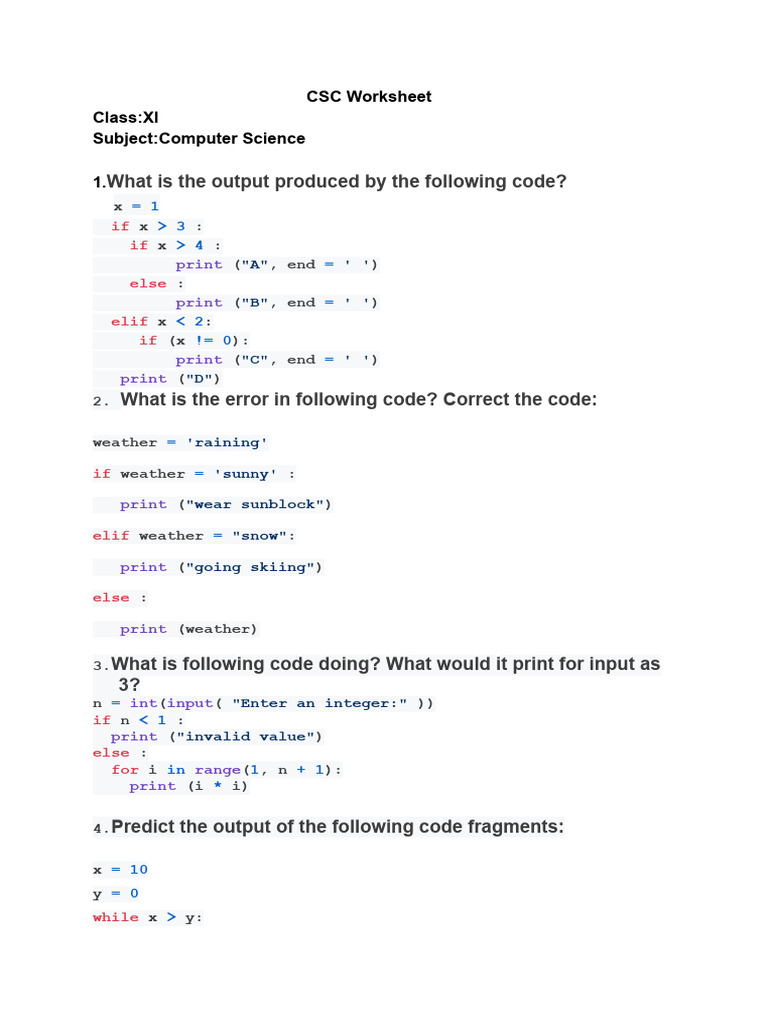Click the print "going skiing" line
The width and height of the screenshot is (768, 1024).
[x=221, y=567]
